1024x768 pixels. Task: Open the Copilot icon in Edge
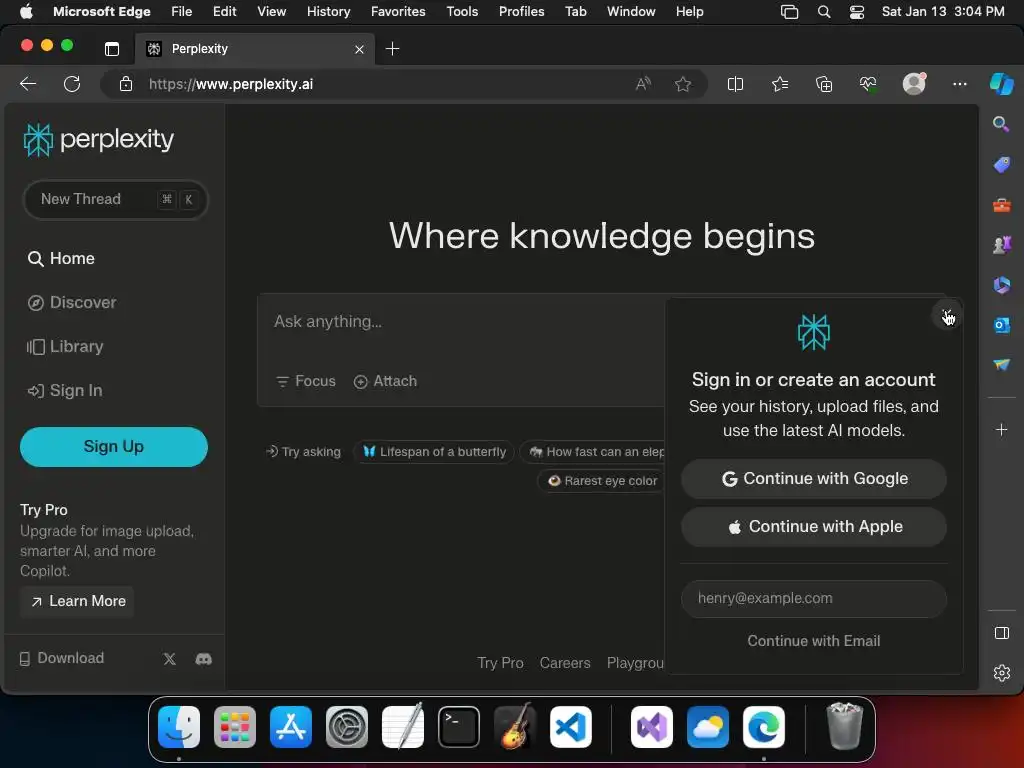click(x=1002, y=84)
